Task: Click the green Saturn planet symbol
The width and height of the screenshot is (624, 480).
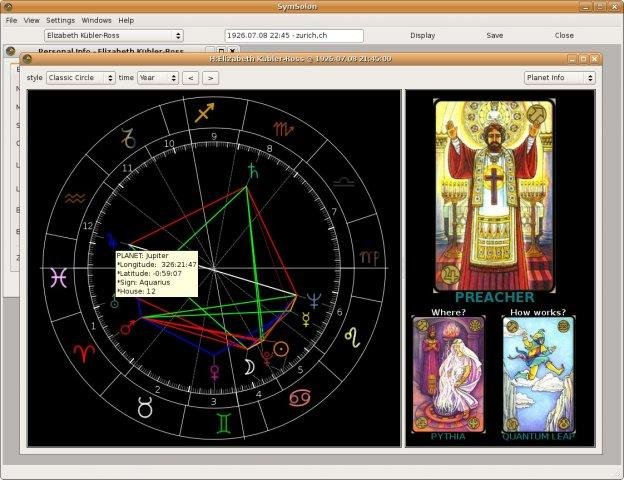Action: click(253, 170)
